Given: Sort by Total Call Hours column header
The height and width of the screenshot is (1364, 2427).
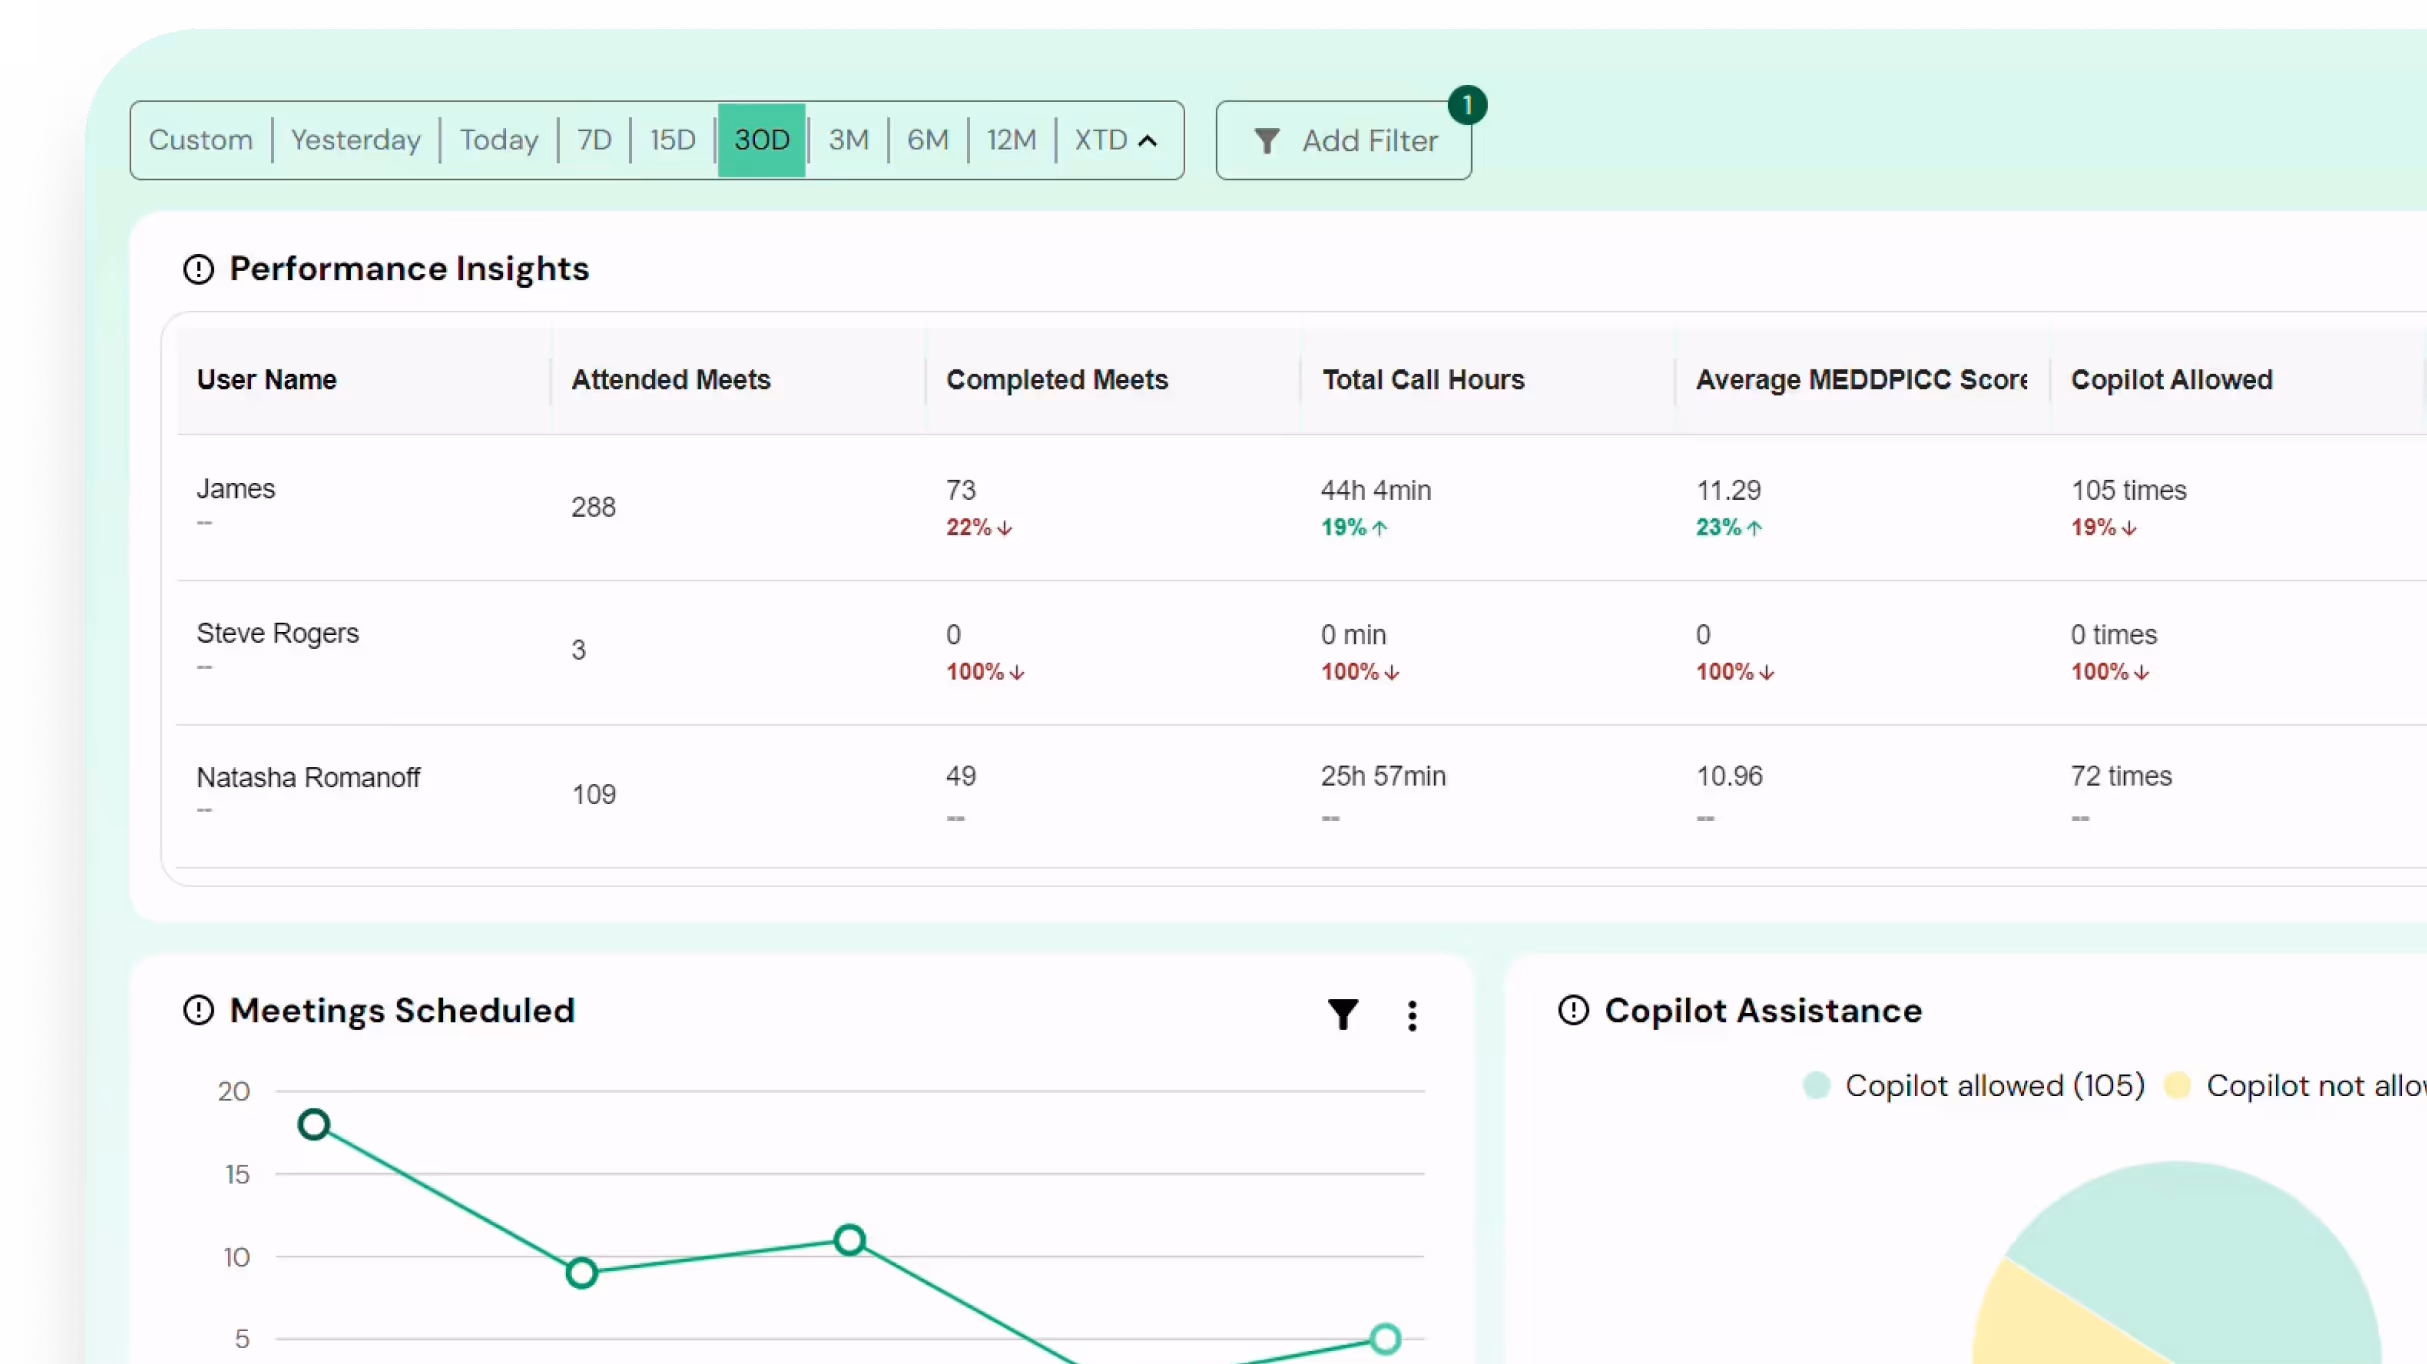Looking at the screenshot, I should coord(1423,380).
